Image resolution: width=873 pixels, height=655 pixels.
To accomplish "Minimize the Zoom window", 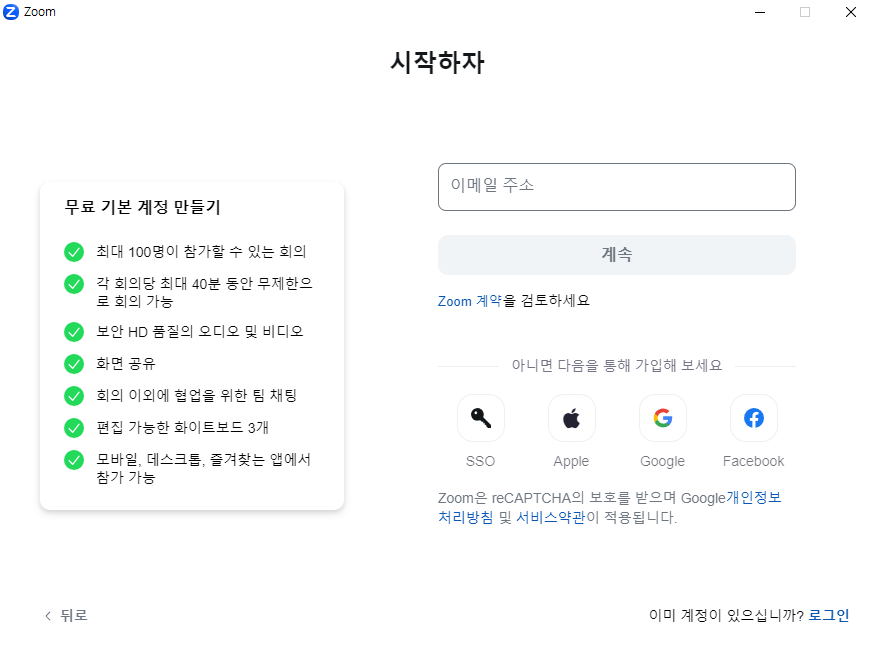I will [x=759, y=12].
